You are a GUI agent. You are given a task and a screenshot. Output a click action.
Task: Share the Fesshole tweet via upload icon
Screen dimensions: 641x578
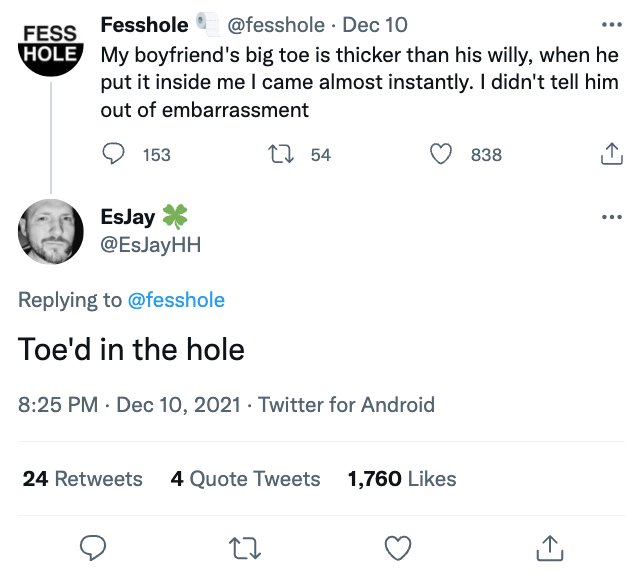pyautogui.click(x=609, y=154)
